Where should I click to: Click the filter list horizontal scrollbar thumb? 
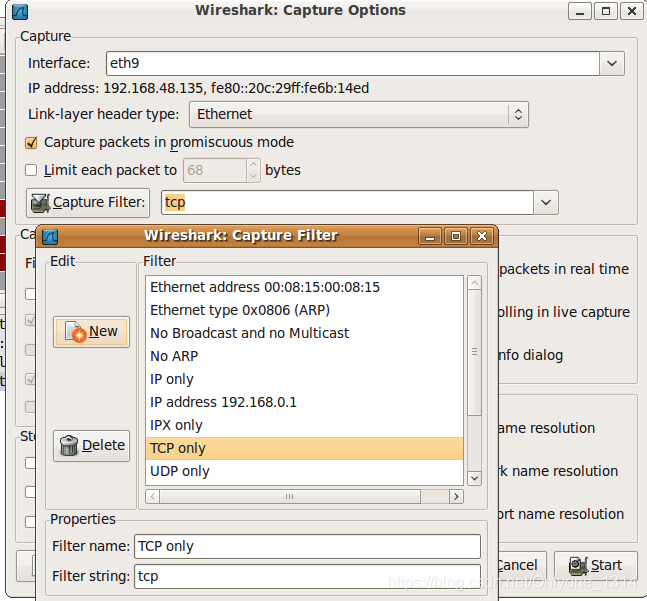(290, 496)
